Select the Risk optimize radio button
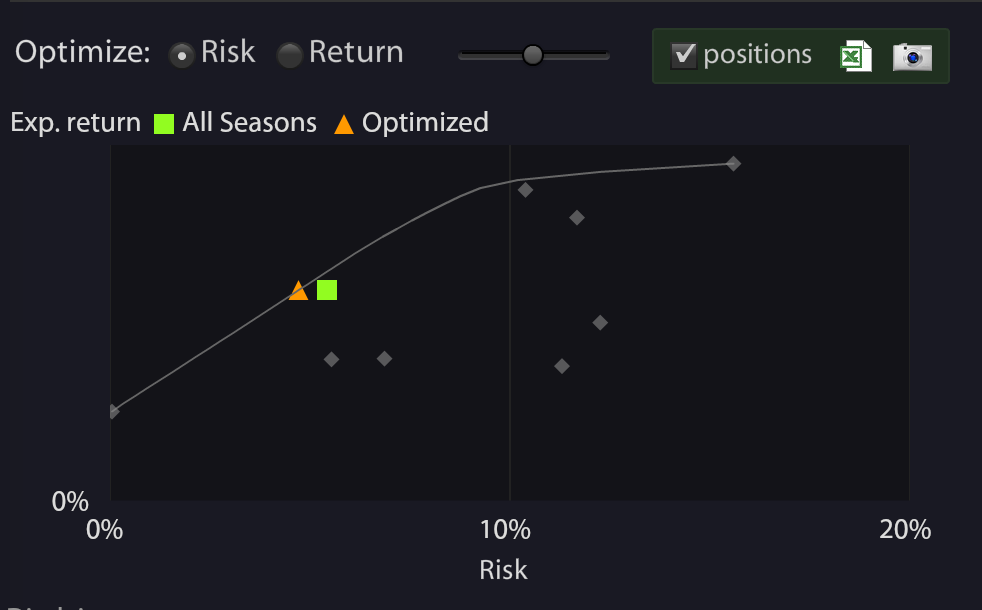Image resolution: width=982 pixels, height=610 pixels. pyautogui.click(x=182, y=55)
